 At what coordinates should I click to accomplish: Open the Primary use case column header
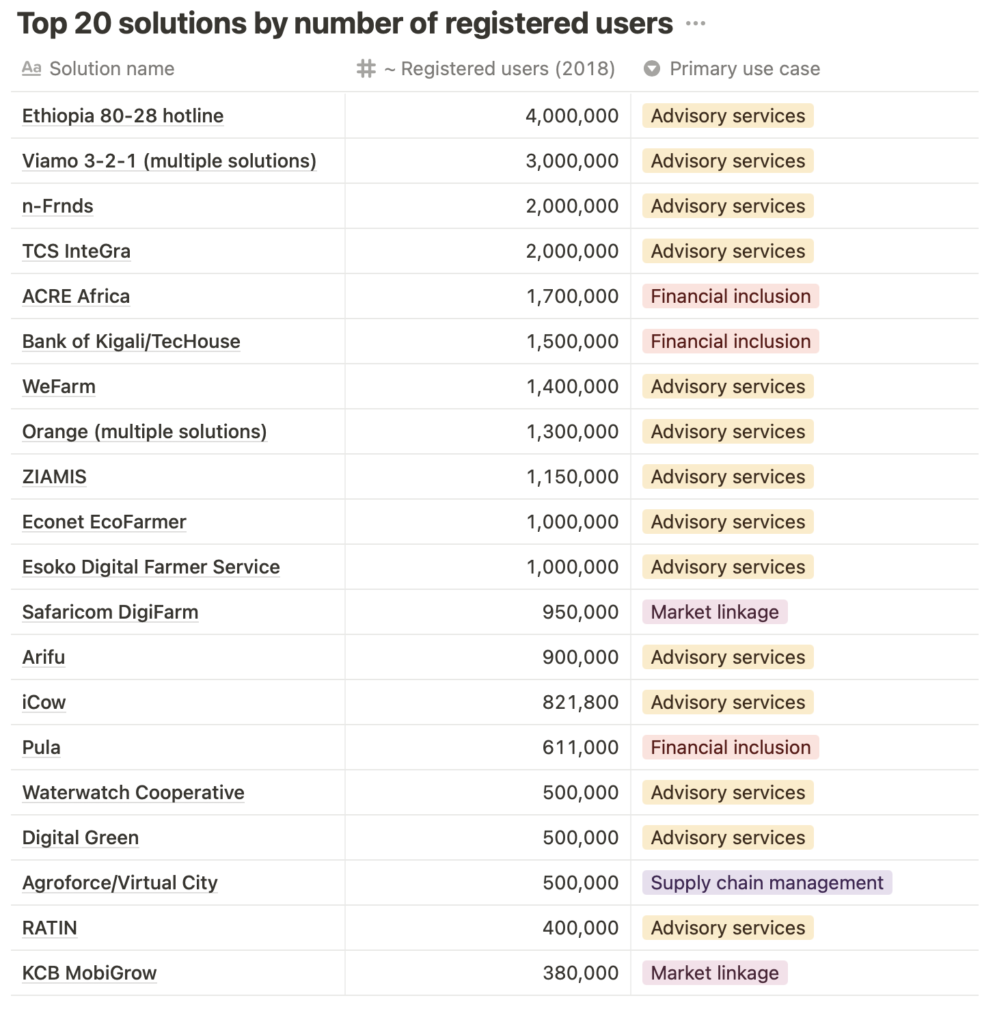tap(732, 69)
